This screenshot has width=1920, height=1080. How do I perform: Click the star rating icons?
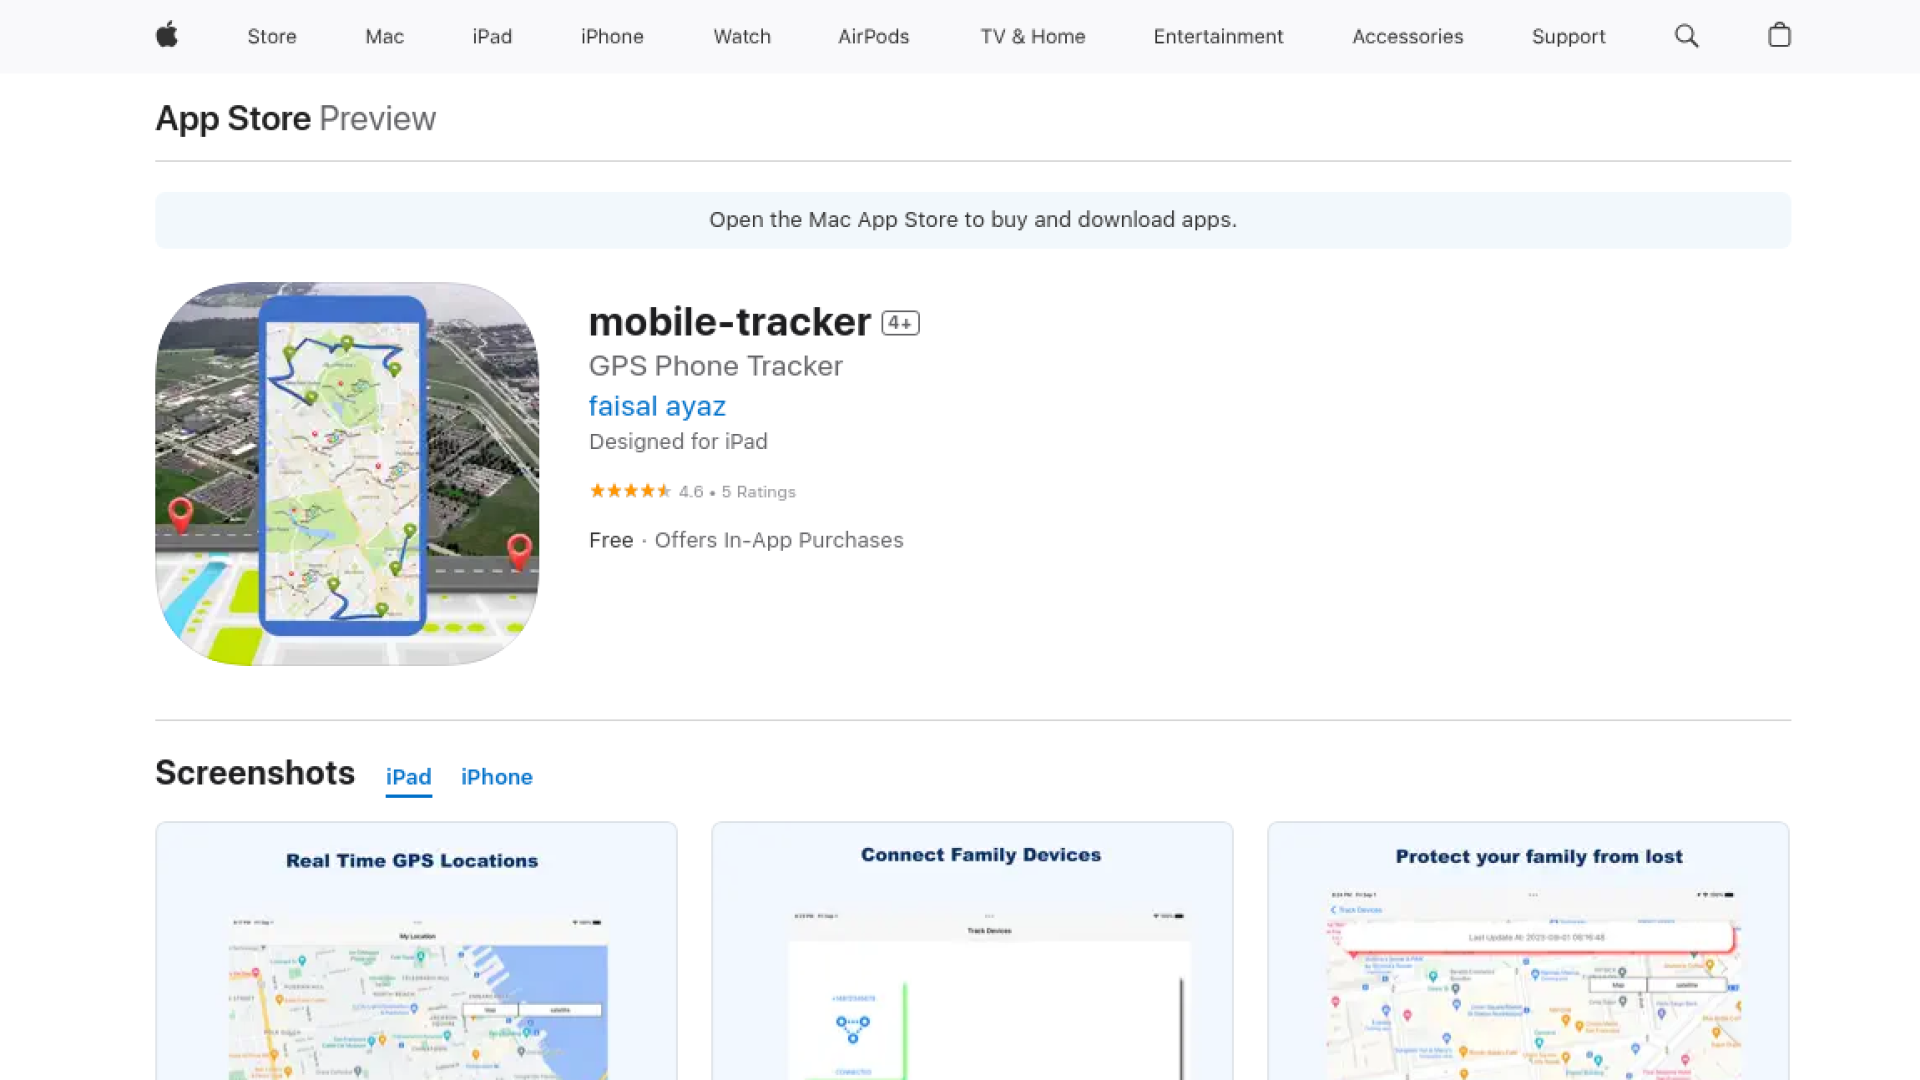[x=630, y=491]
